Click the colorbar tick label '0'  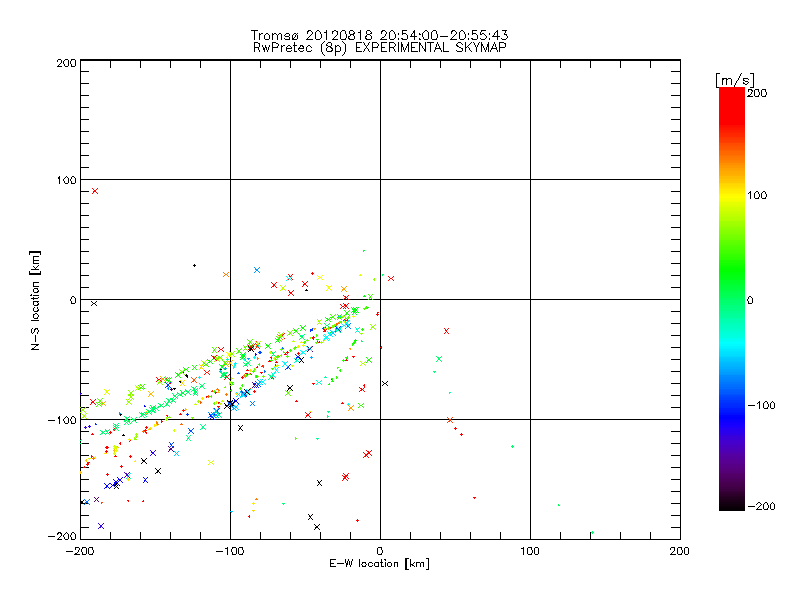click(750, 300)
